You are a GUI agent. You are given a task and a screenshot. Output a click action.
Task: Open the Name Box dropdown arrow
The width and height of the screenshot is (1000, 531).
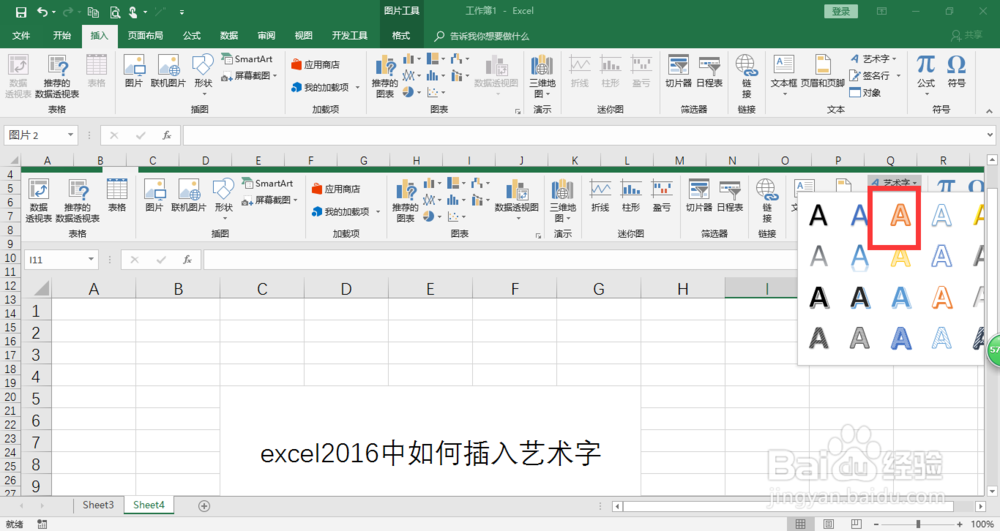(x=71, y=135)
